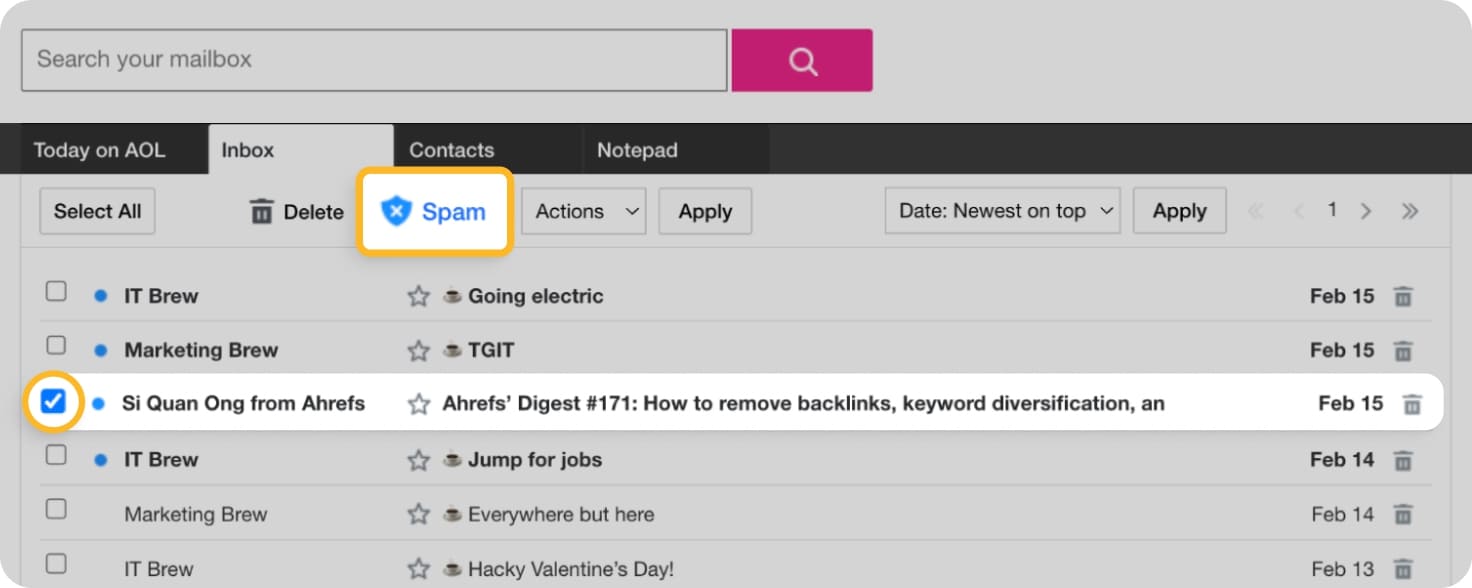
Task: Click the Select All button
Action: tap(97, 211)
